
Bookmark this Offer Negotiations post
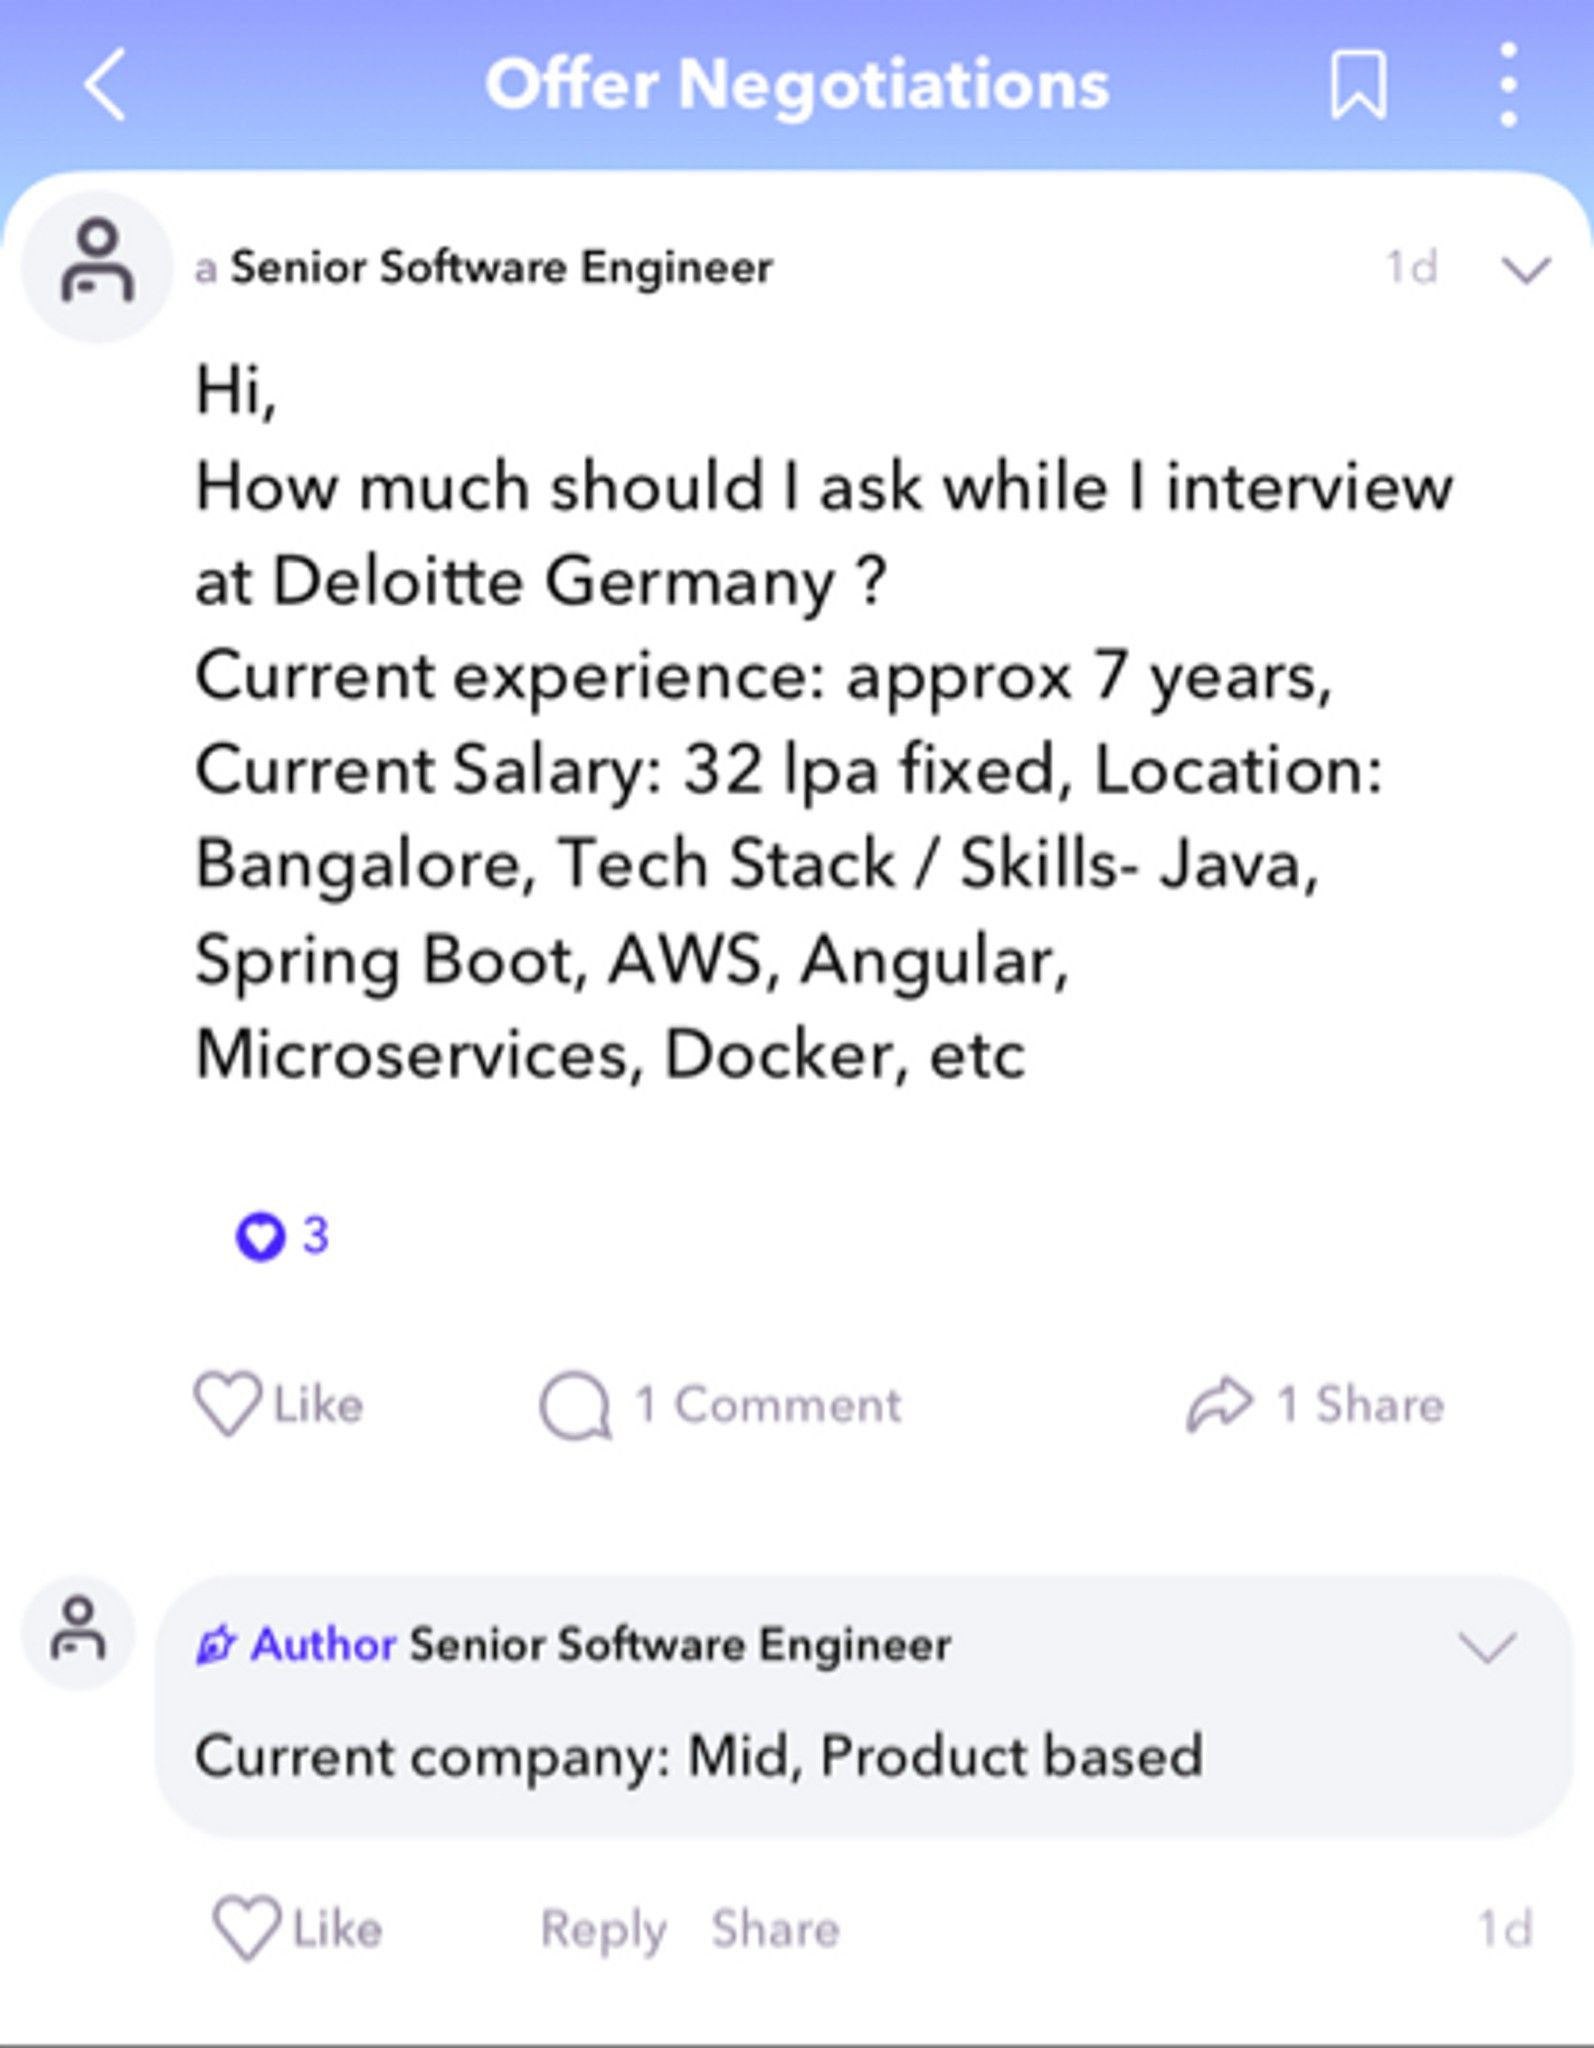tap(1359, 84)
